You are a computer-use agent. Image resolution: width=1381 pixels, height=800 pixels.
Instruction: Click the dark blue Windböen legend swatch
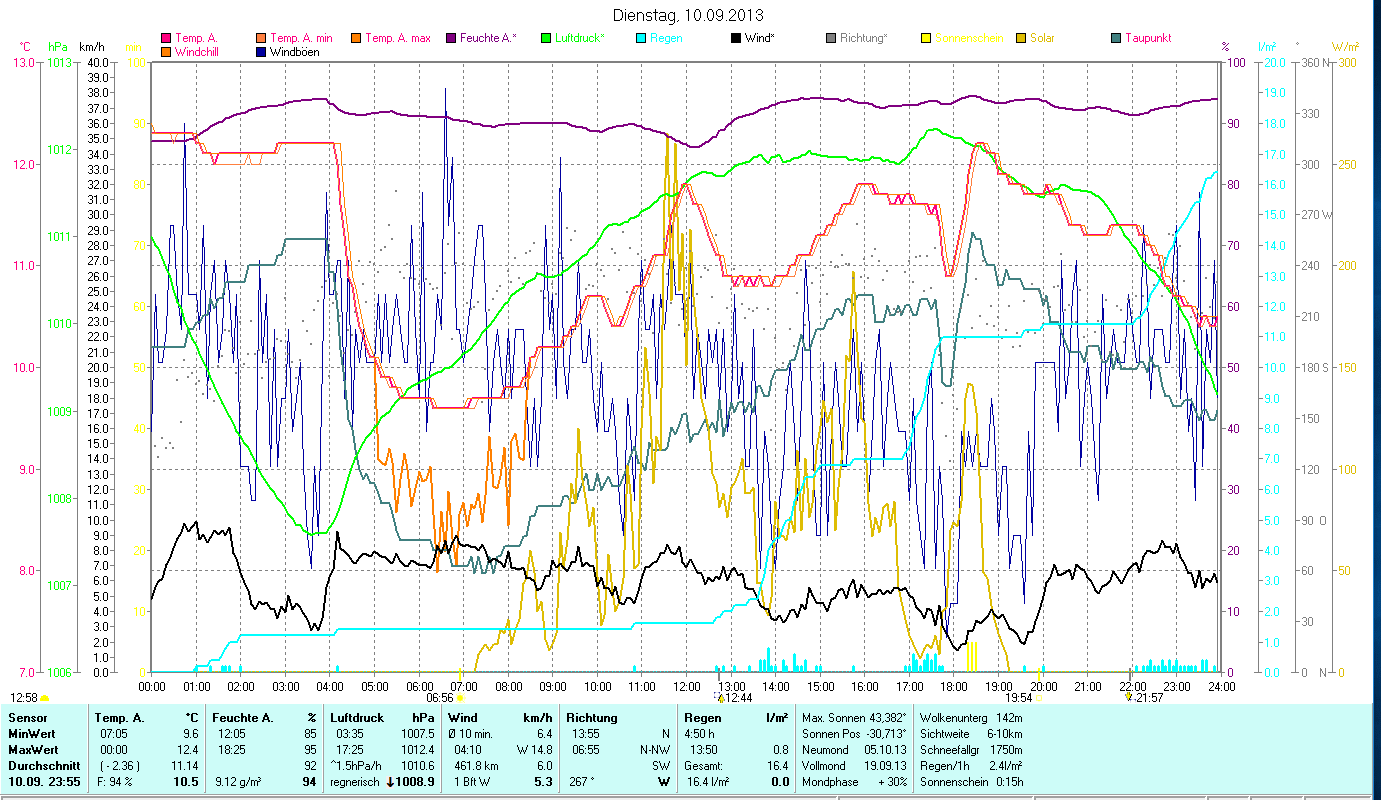point(261,51)
